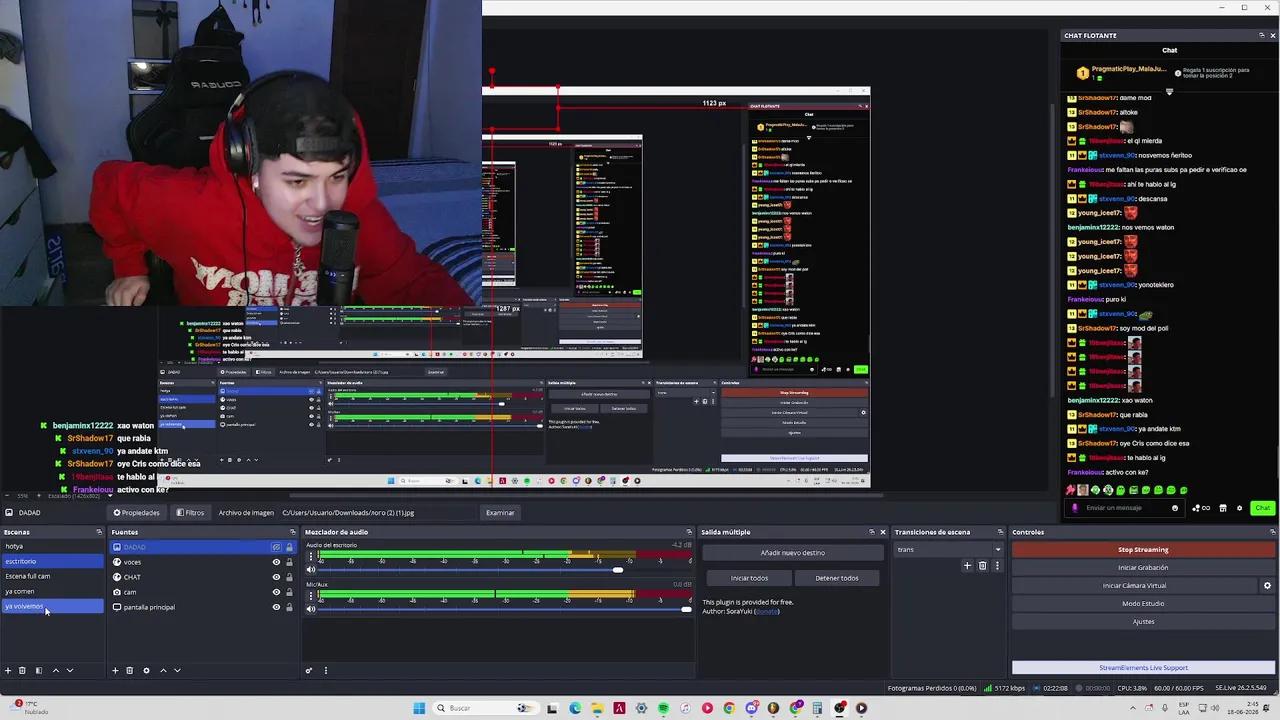Toggle visibility of CHAT source
The image size is (1280, 720).
click(x=276, y=577)
